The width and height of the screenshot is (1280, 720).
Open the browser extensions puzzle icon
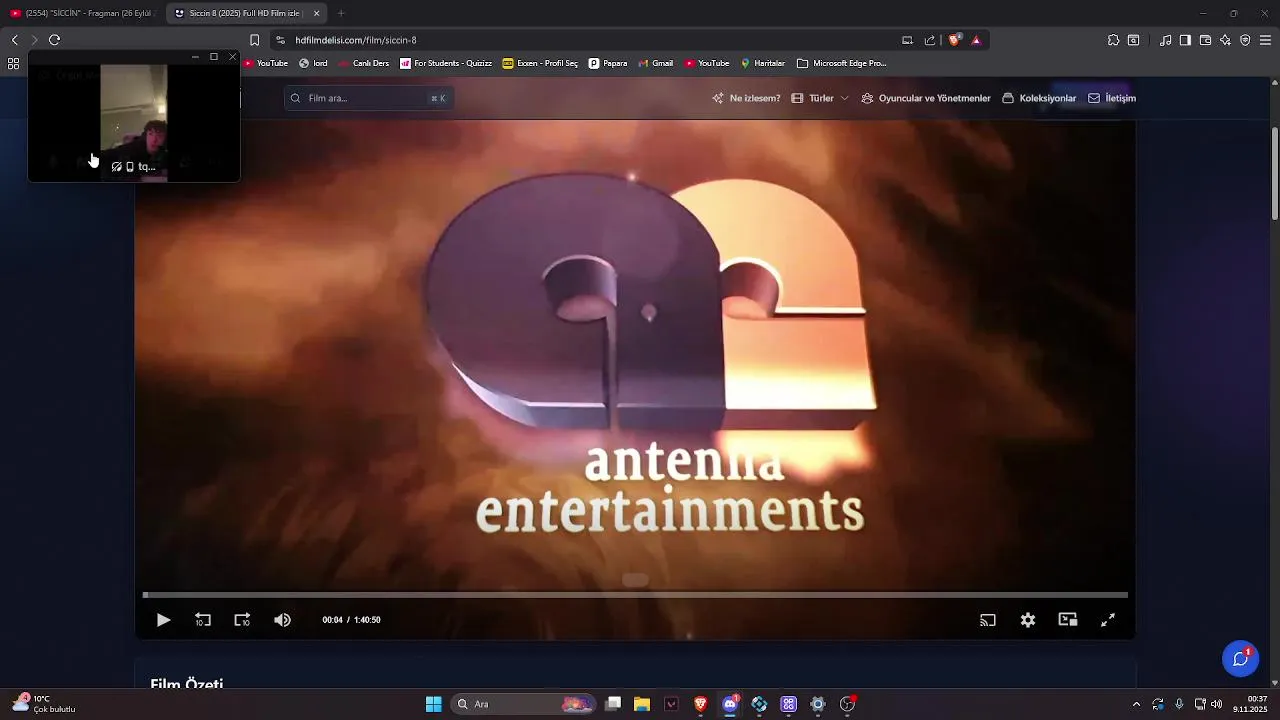1113,40
